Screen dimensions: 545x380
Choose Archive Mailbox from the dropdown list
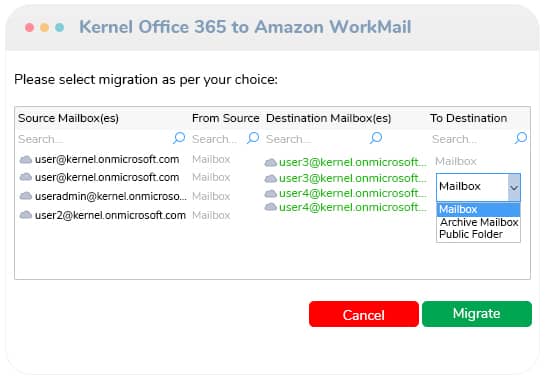479,222
